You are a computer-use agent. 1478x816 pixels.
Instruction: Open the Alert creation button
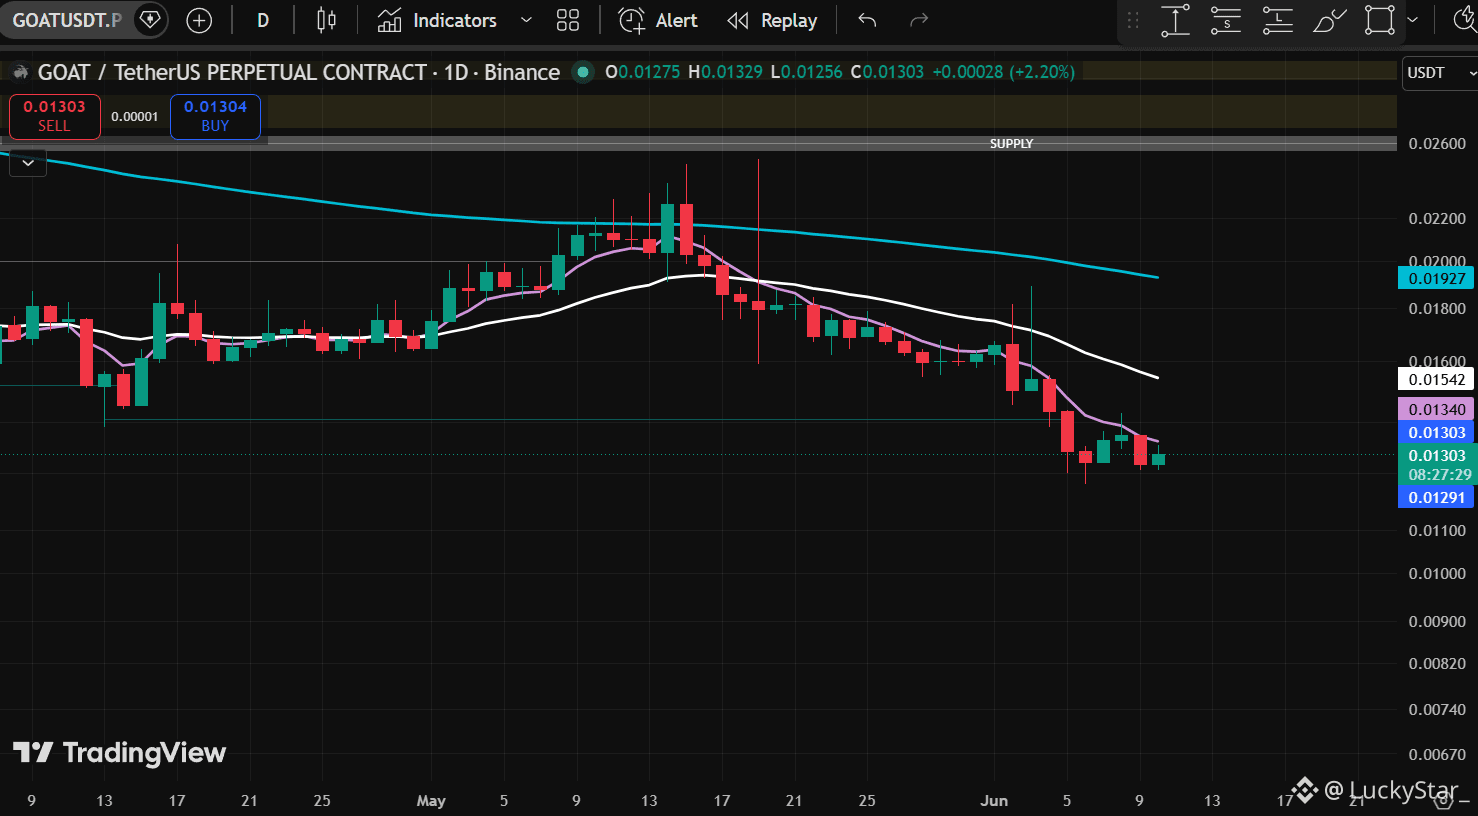pyautogui.click(x=658, y=20)
